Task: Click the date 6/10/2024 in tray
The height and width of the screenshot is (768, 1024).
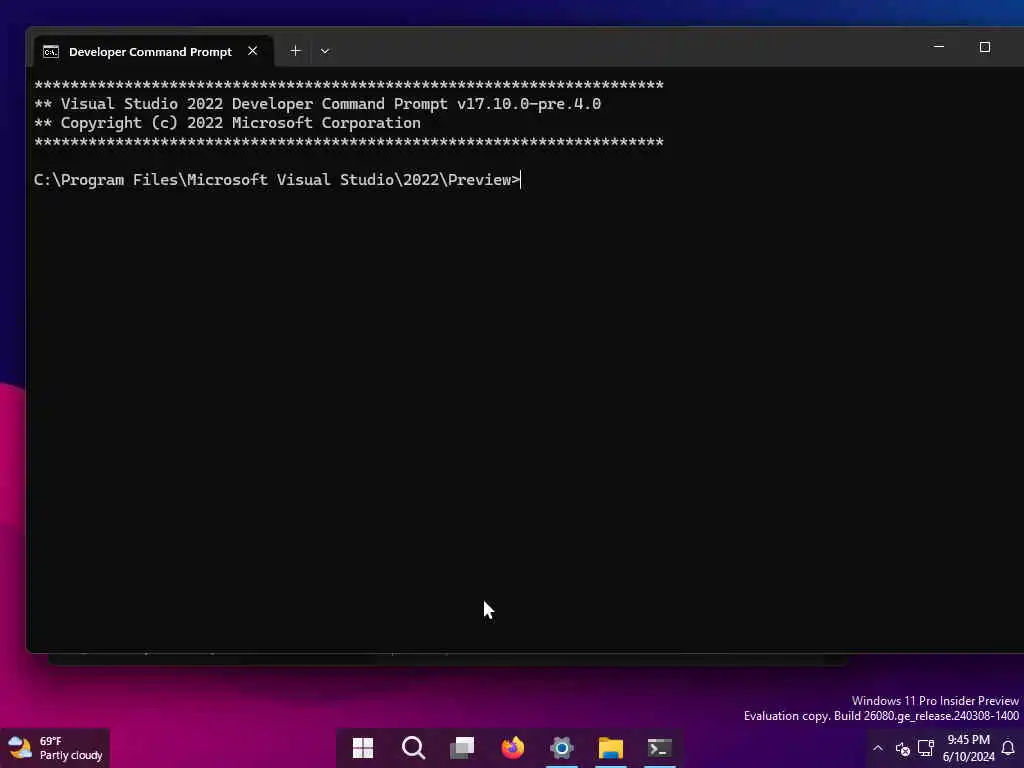Action: pos(968,757)
